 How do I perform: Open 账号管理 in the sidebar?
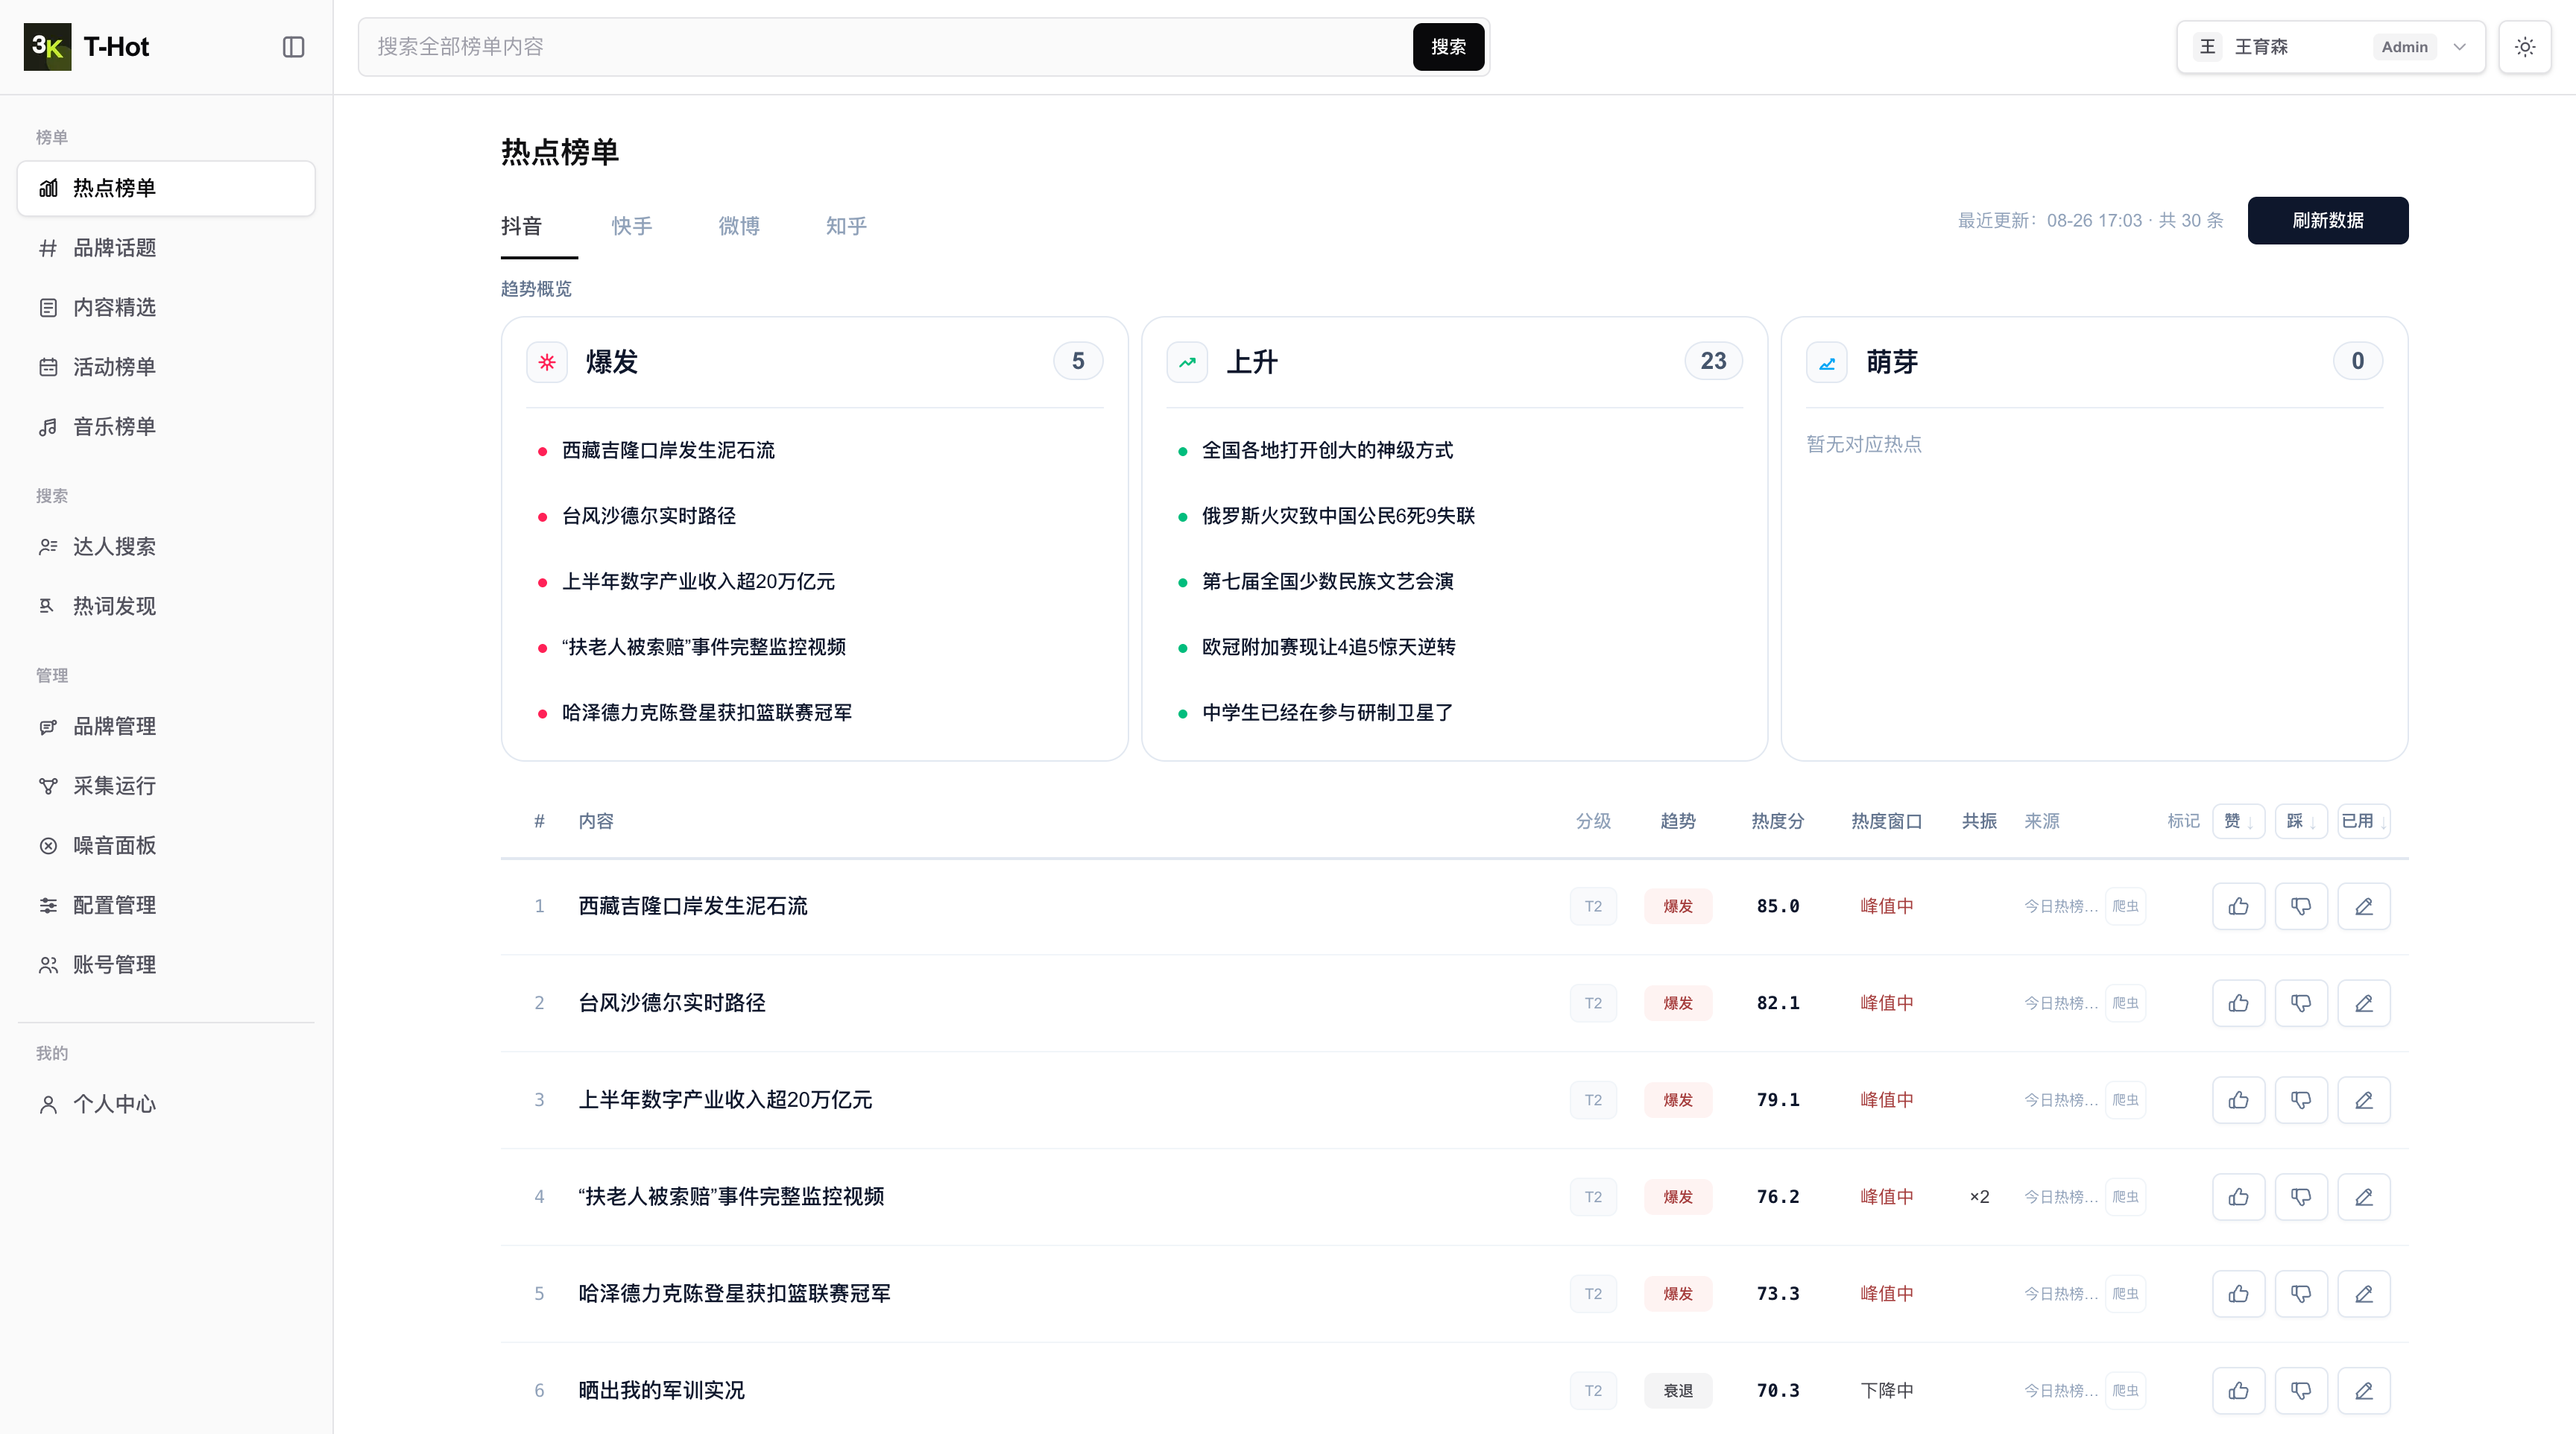[x=166, y=965]
